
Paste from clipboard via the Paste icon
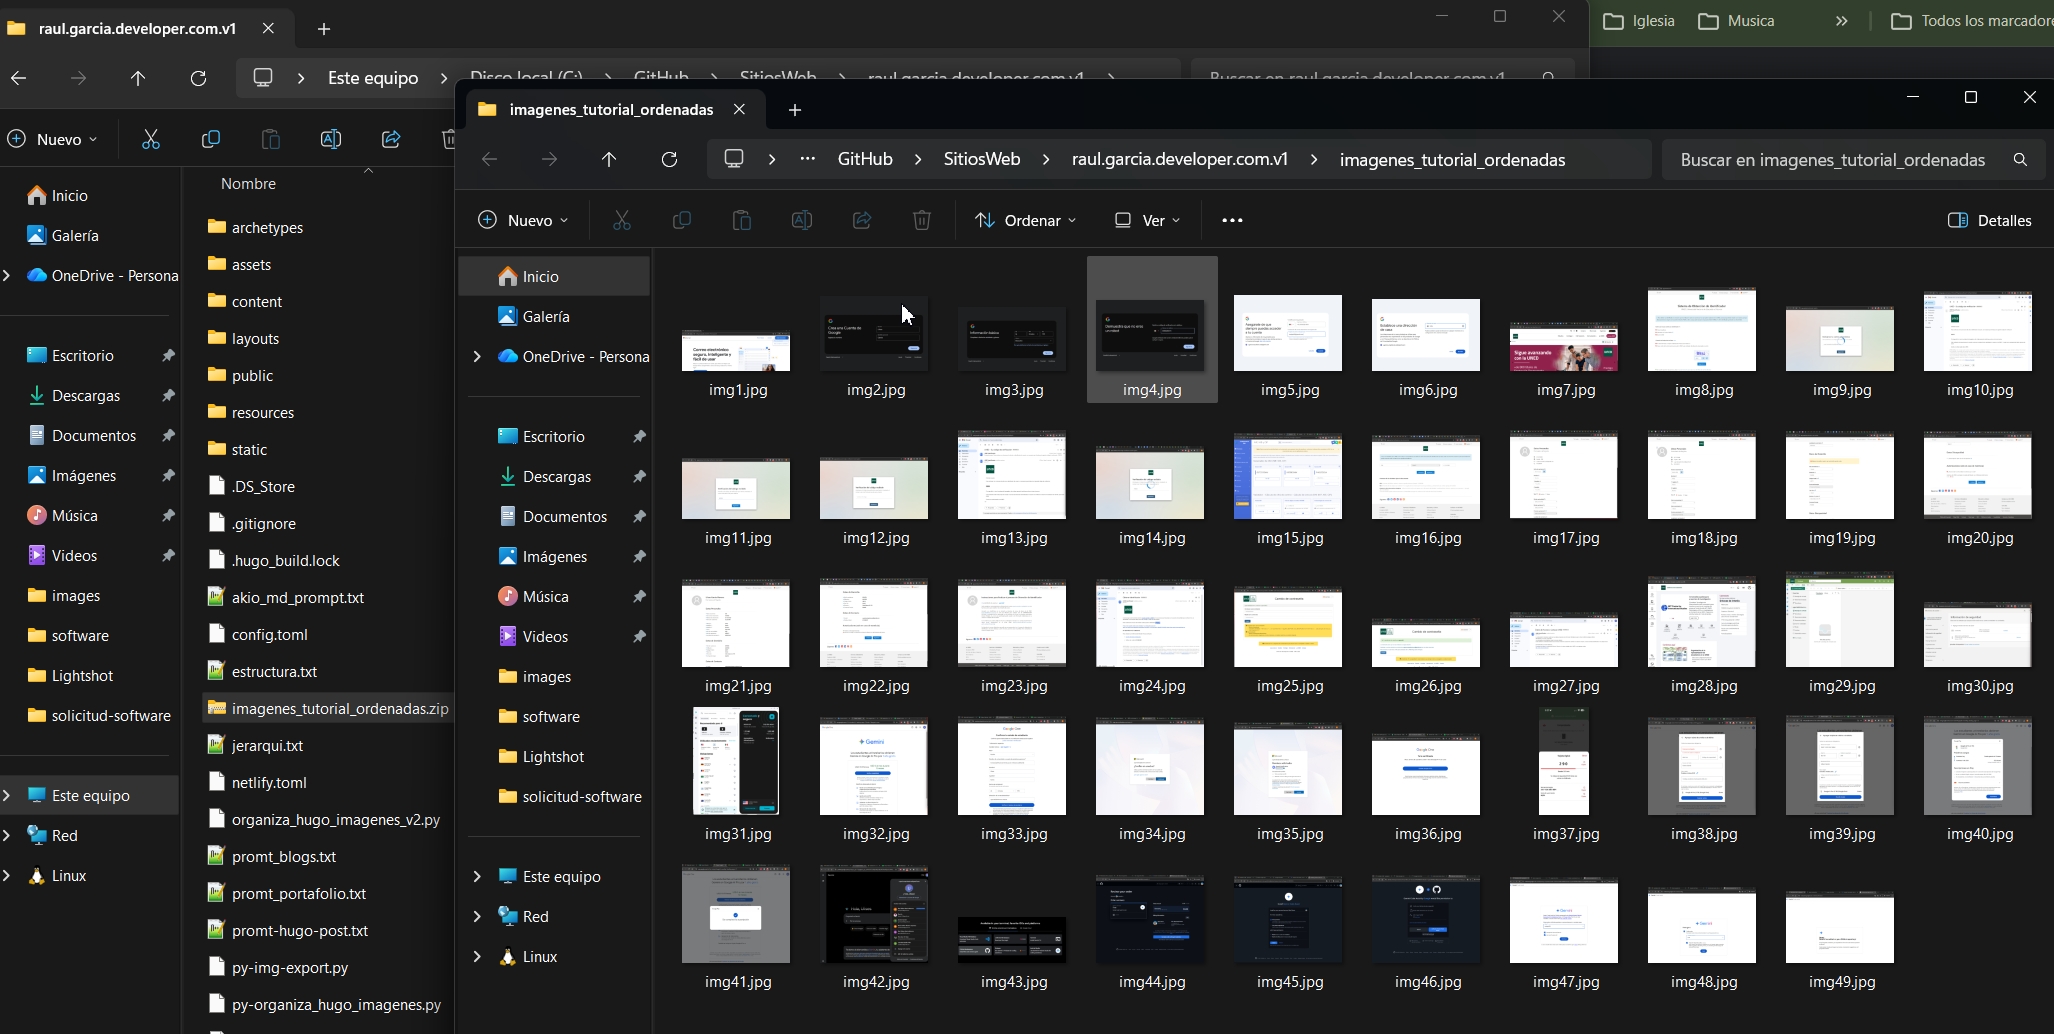tap(742, 220)
